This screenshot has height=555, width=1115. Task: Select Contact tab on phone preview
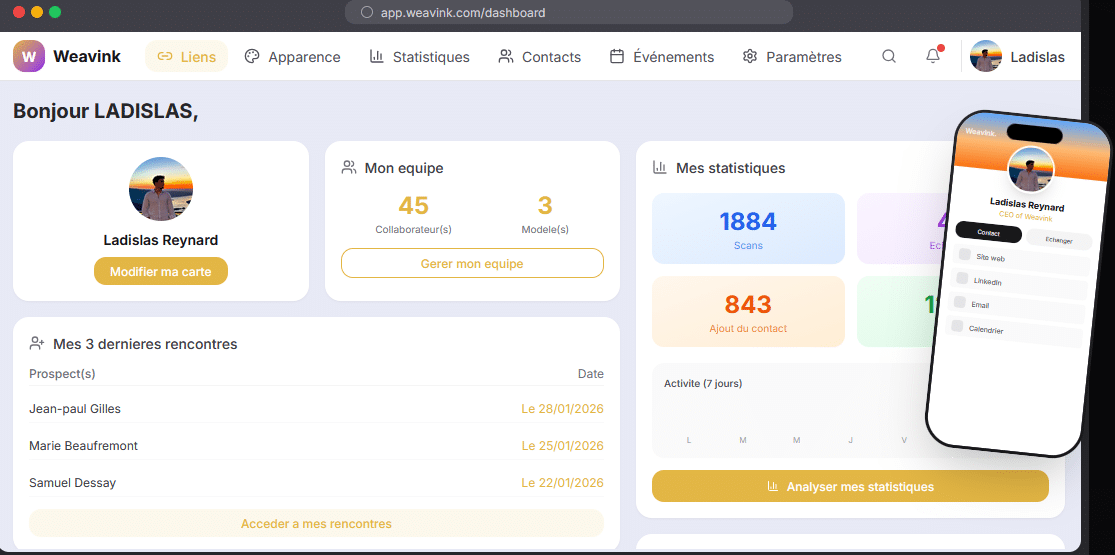click(988, 233)
